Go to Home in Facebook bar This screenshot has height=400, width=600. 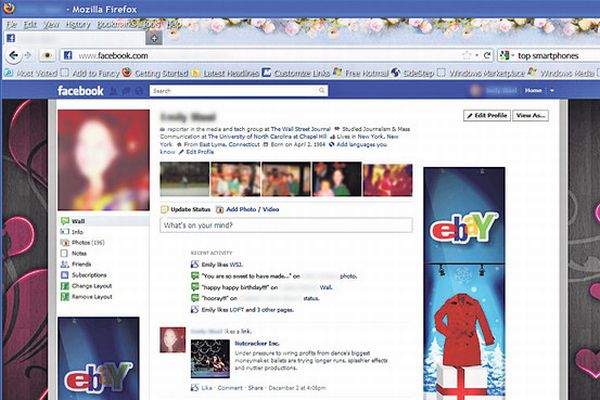533,90
